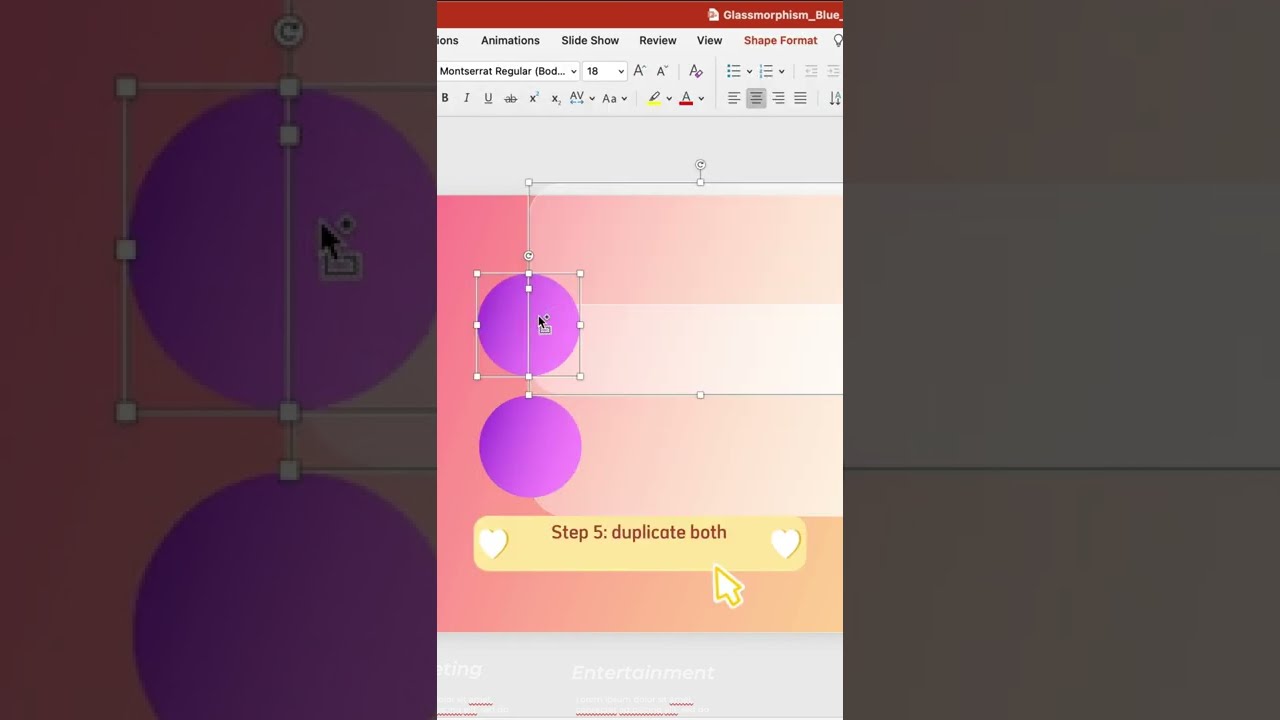Click the Glassmorphism_Blue document title
The height and width of the screenshot is (720, 1280).
(782, 15)
